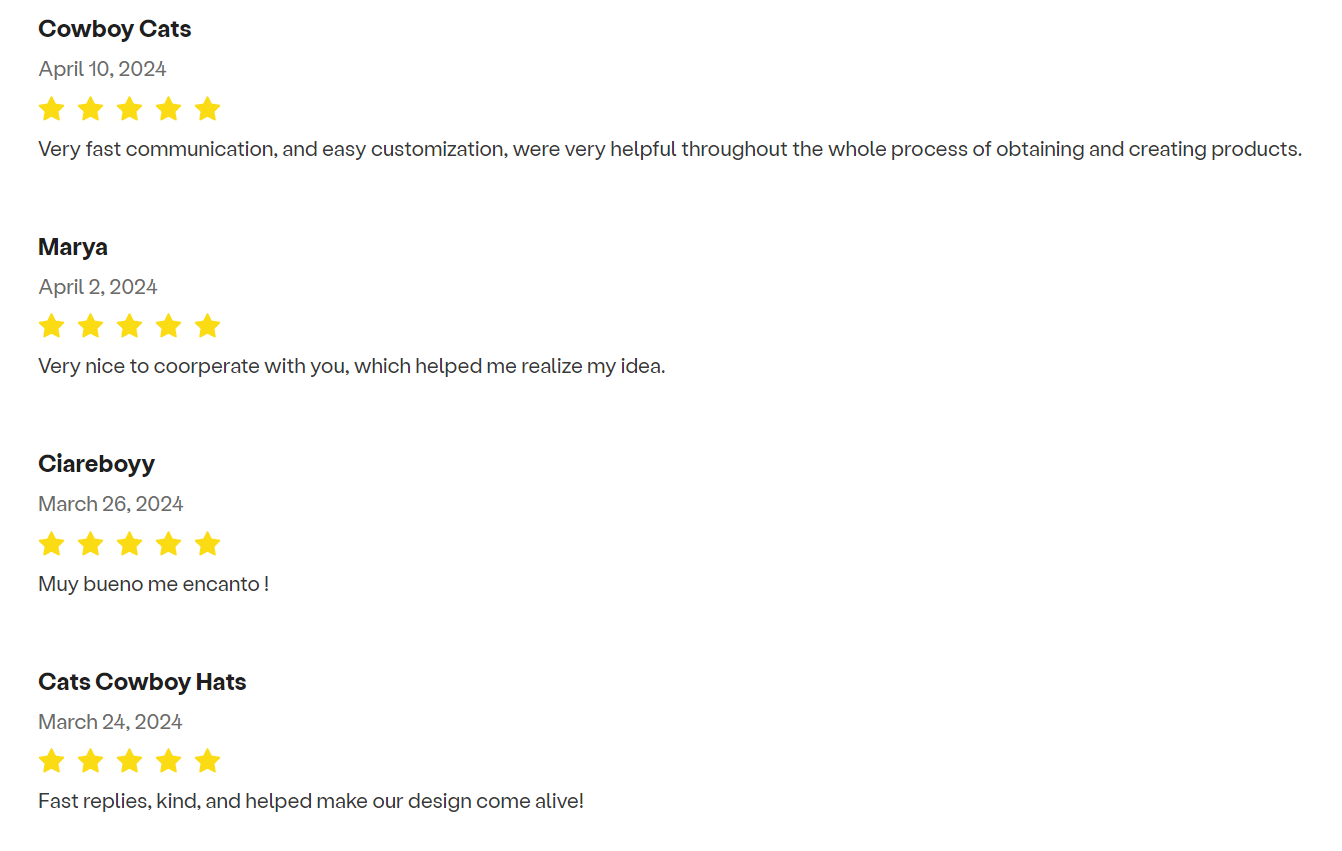Click the third star in Marya's review
This screenshot has width=1342, height=851.
click(x=129, y=326)
